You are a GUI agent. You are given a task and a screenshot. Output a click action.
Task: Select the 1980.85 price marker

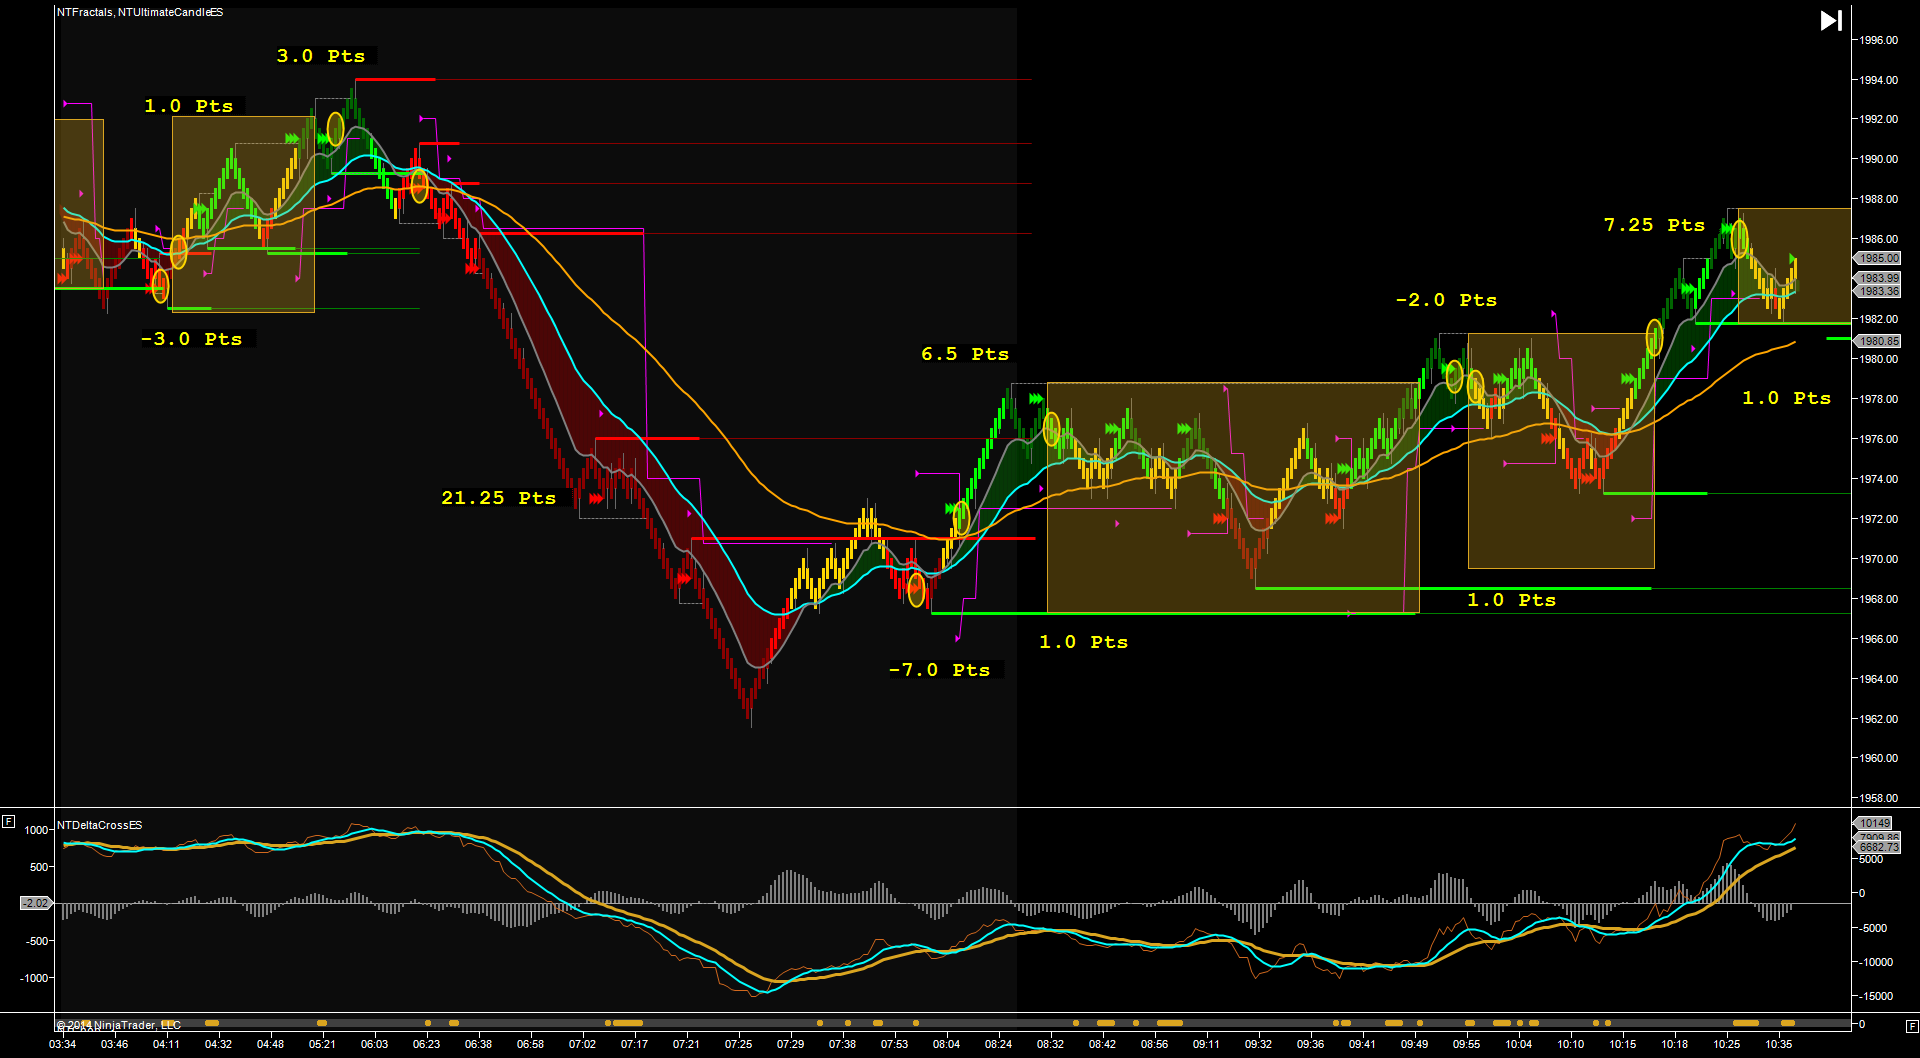1878,341
